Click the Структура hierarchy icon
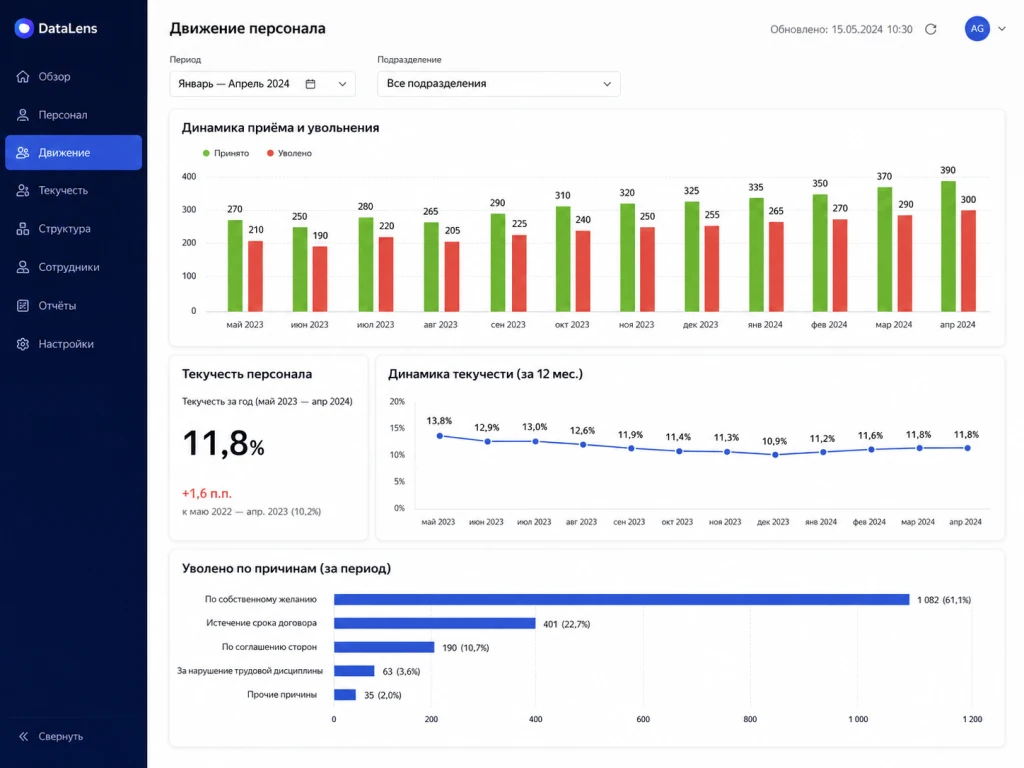The width and height of the screenshot is (1024, 768). click(23, 229)
